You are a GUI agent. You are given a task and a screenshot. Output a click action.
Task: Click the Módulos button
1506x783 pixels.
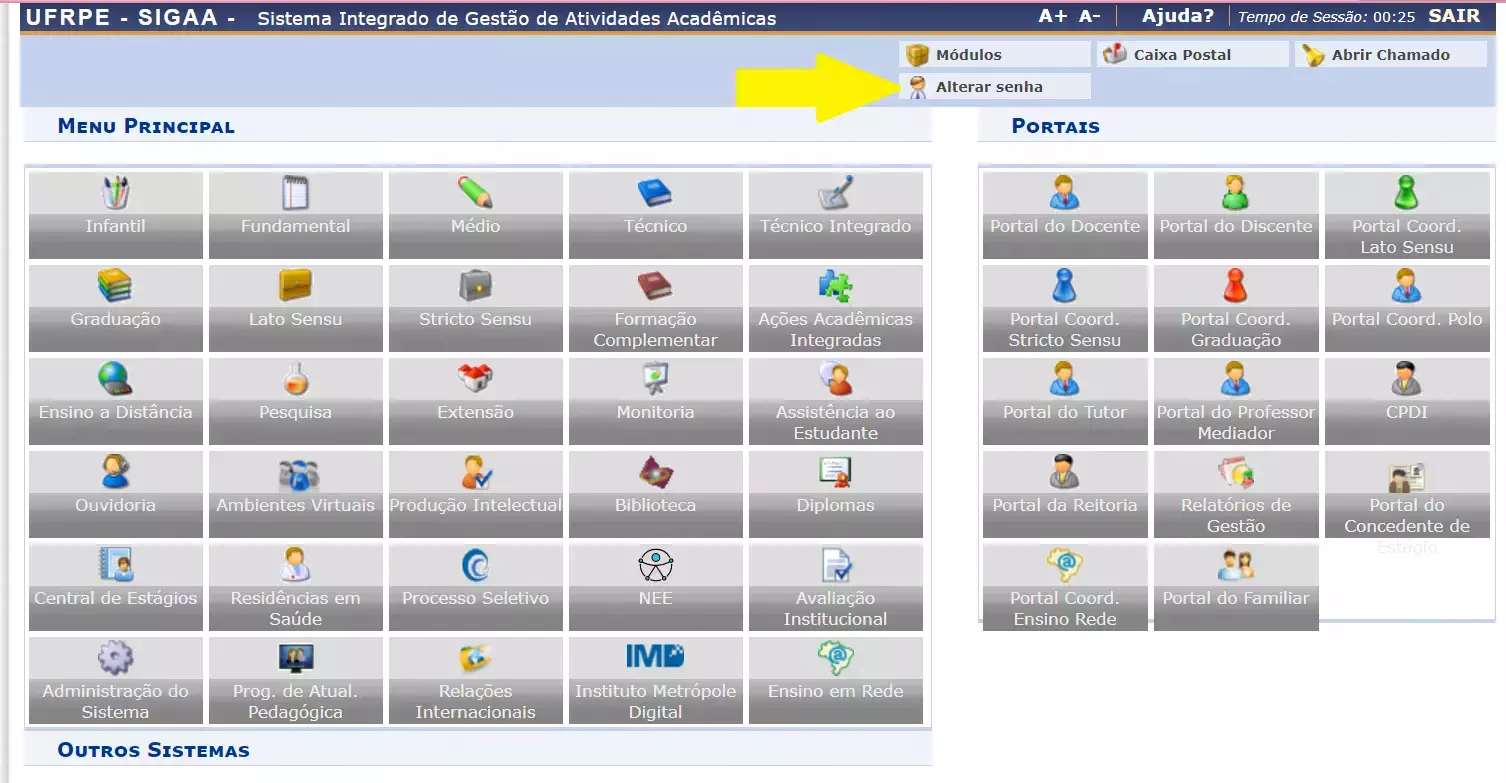[967, 55]
